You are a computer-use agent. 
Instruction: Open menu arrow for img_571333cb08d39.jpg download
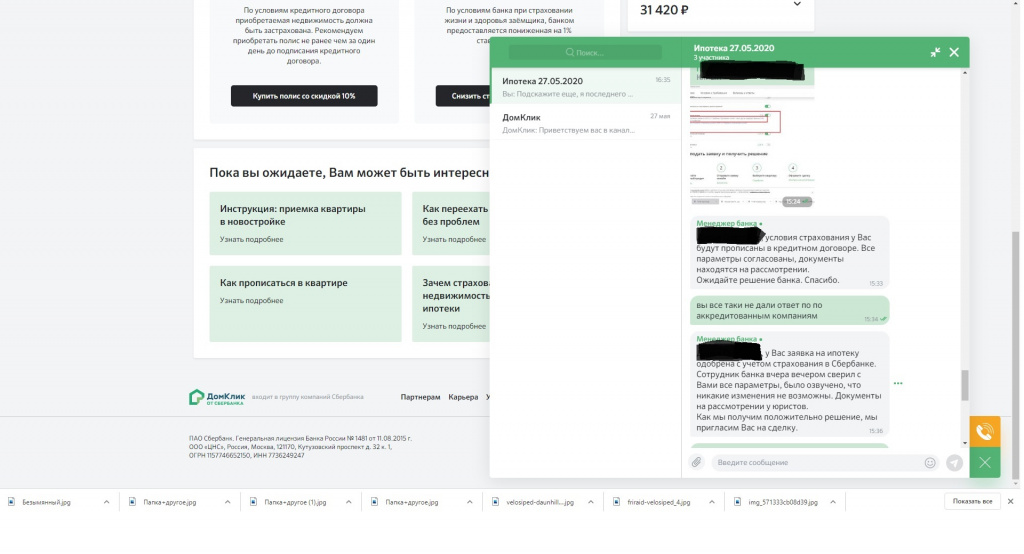pyautogui.click(x=833, y=502)
